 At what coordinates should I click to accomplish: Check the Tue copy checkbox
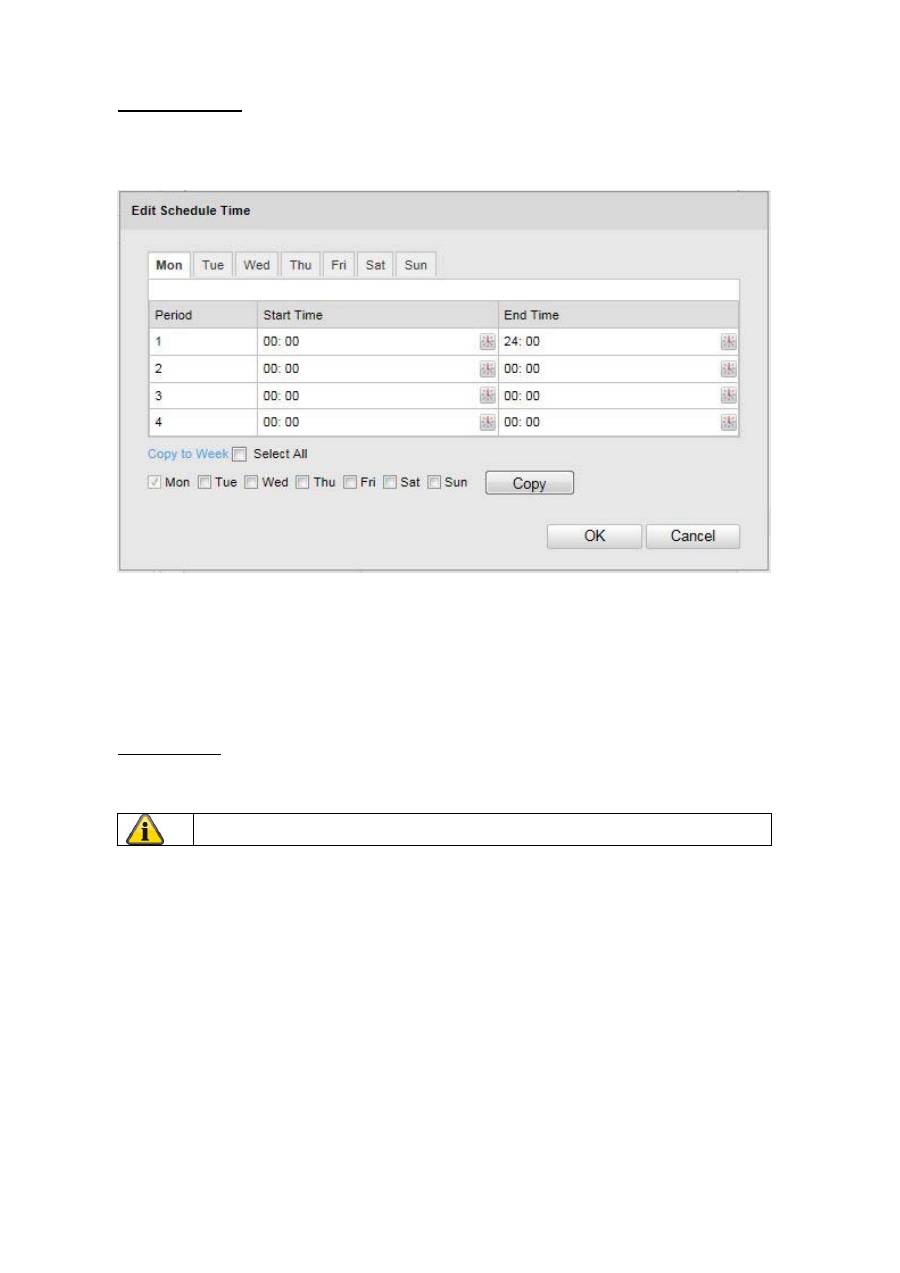tap(204, 482)
